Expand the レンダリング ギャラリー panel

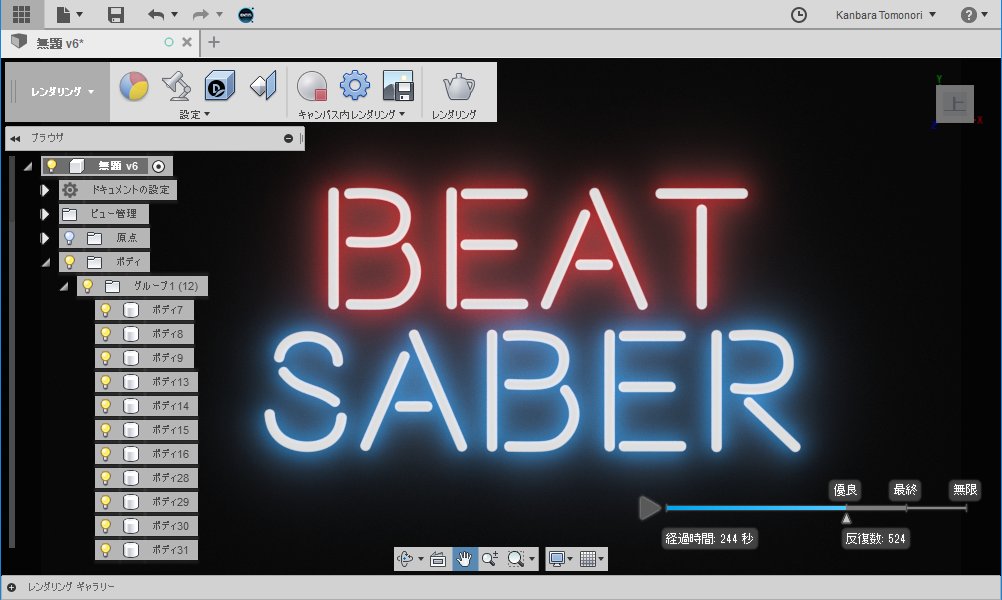coord(12,587)
